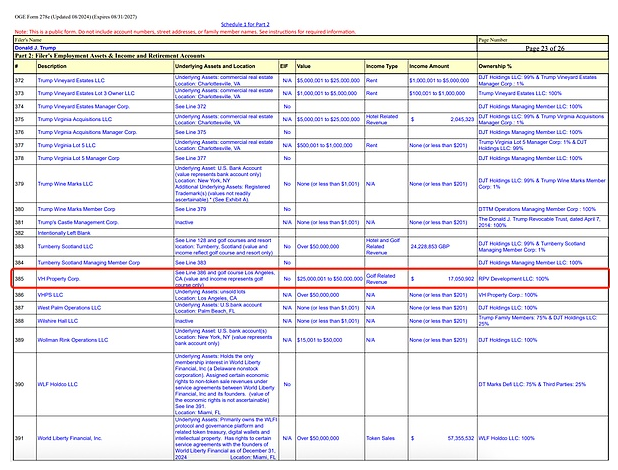The image size is (618, 470).
Task: Select the 'Page 23 of 26' page number
Action: 545,48
